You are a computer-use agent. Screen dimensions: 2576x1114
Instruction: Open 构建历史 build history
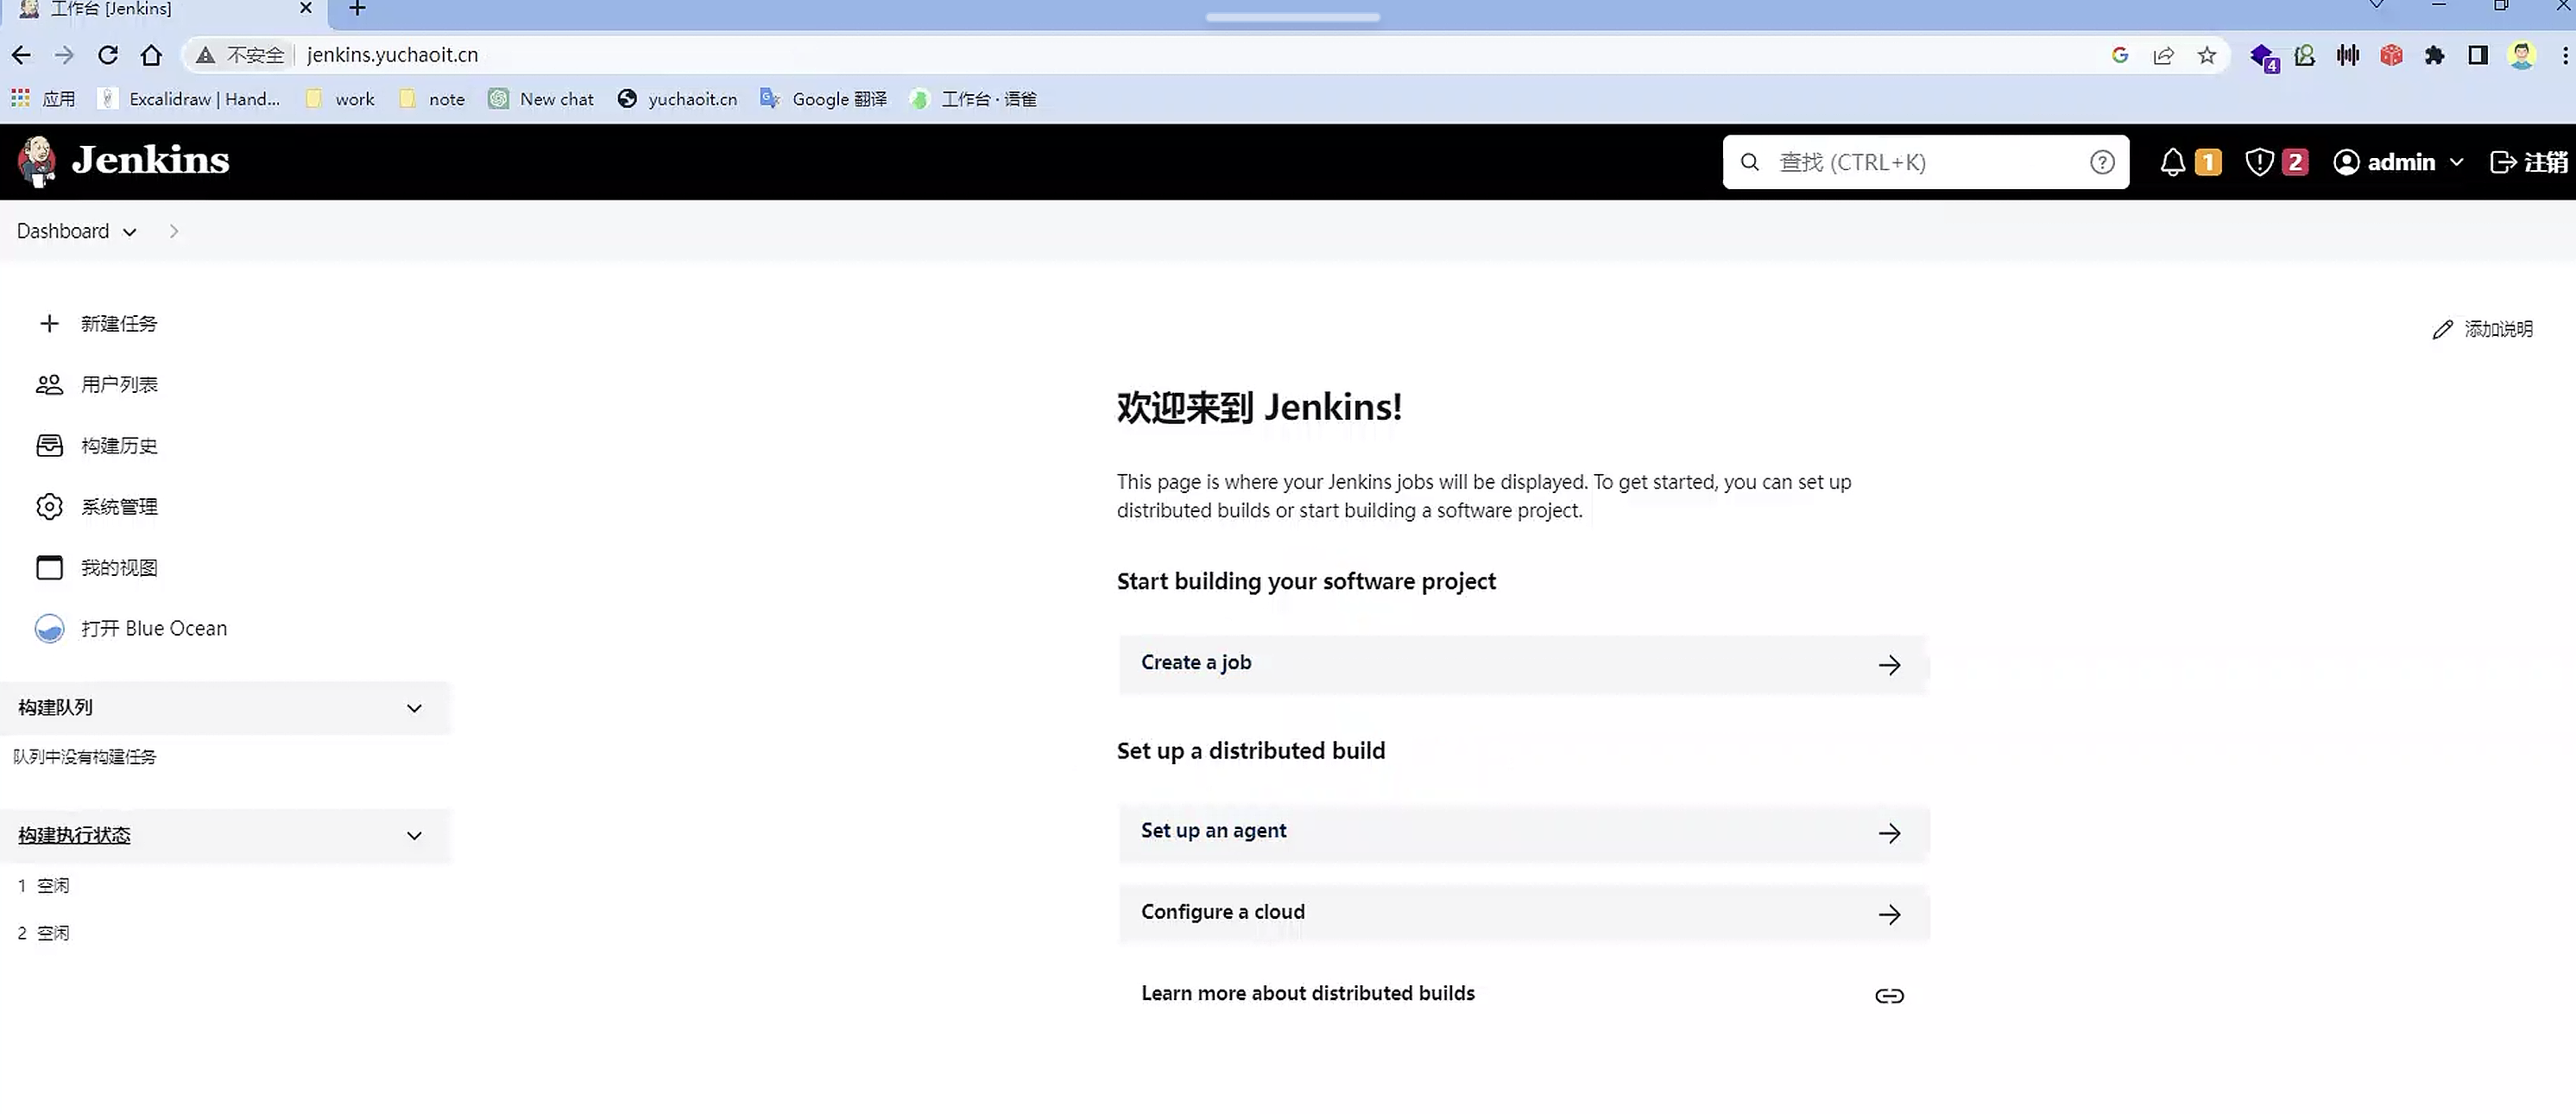click(x=118, y=446)
